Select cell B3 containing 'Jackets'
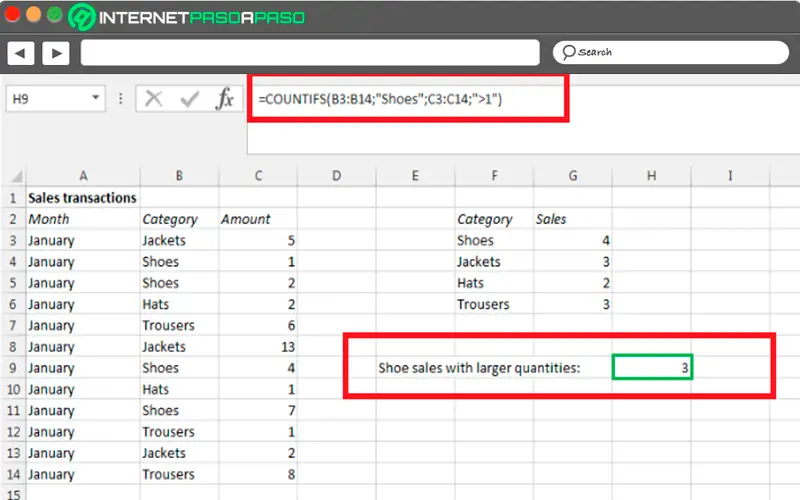 pos(179,240)
